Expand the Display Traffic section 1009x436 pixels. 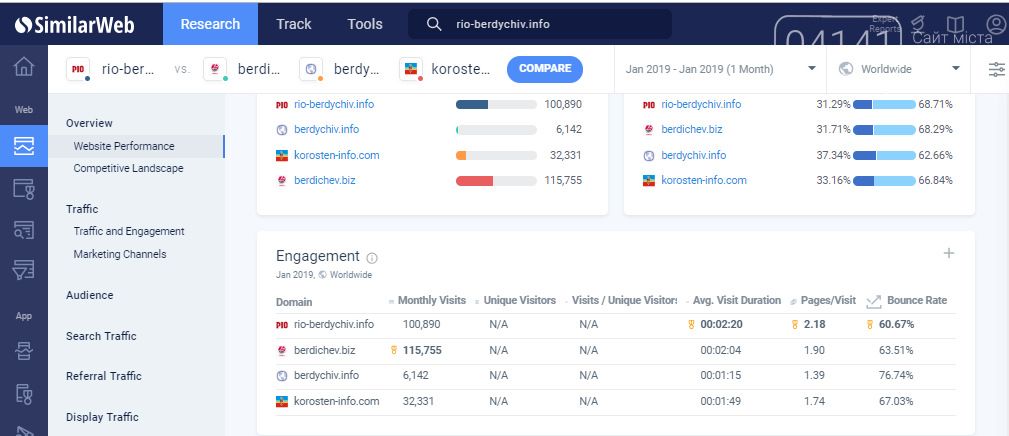click(x=102, y=417)
